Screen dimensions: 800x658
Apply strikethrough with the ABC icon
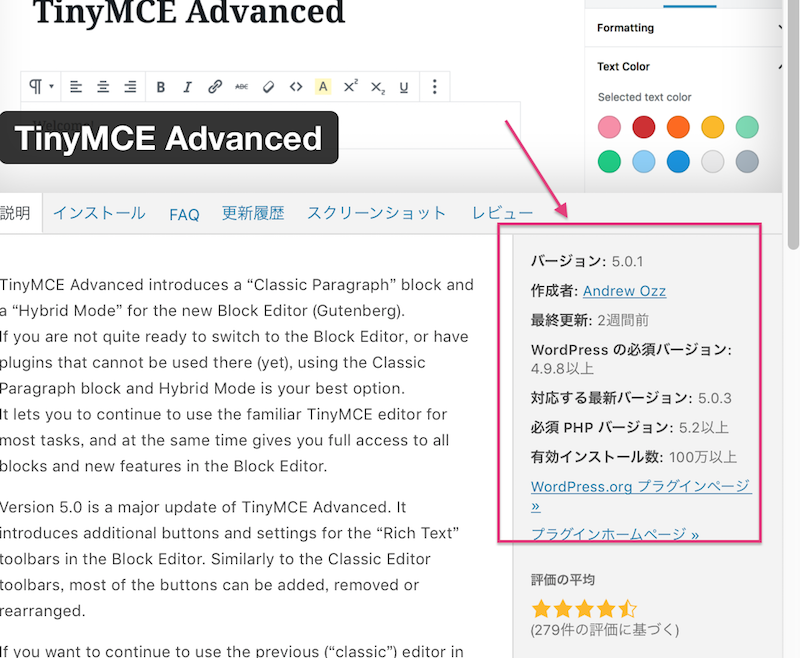point(242,87)
